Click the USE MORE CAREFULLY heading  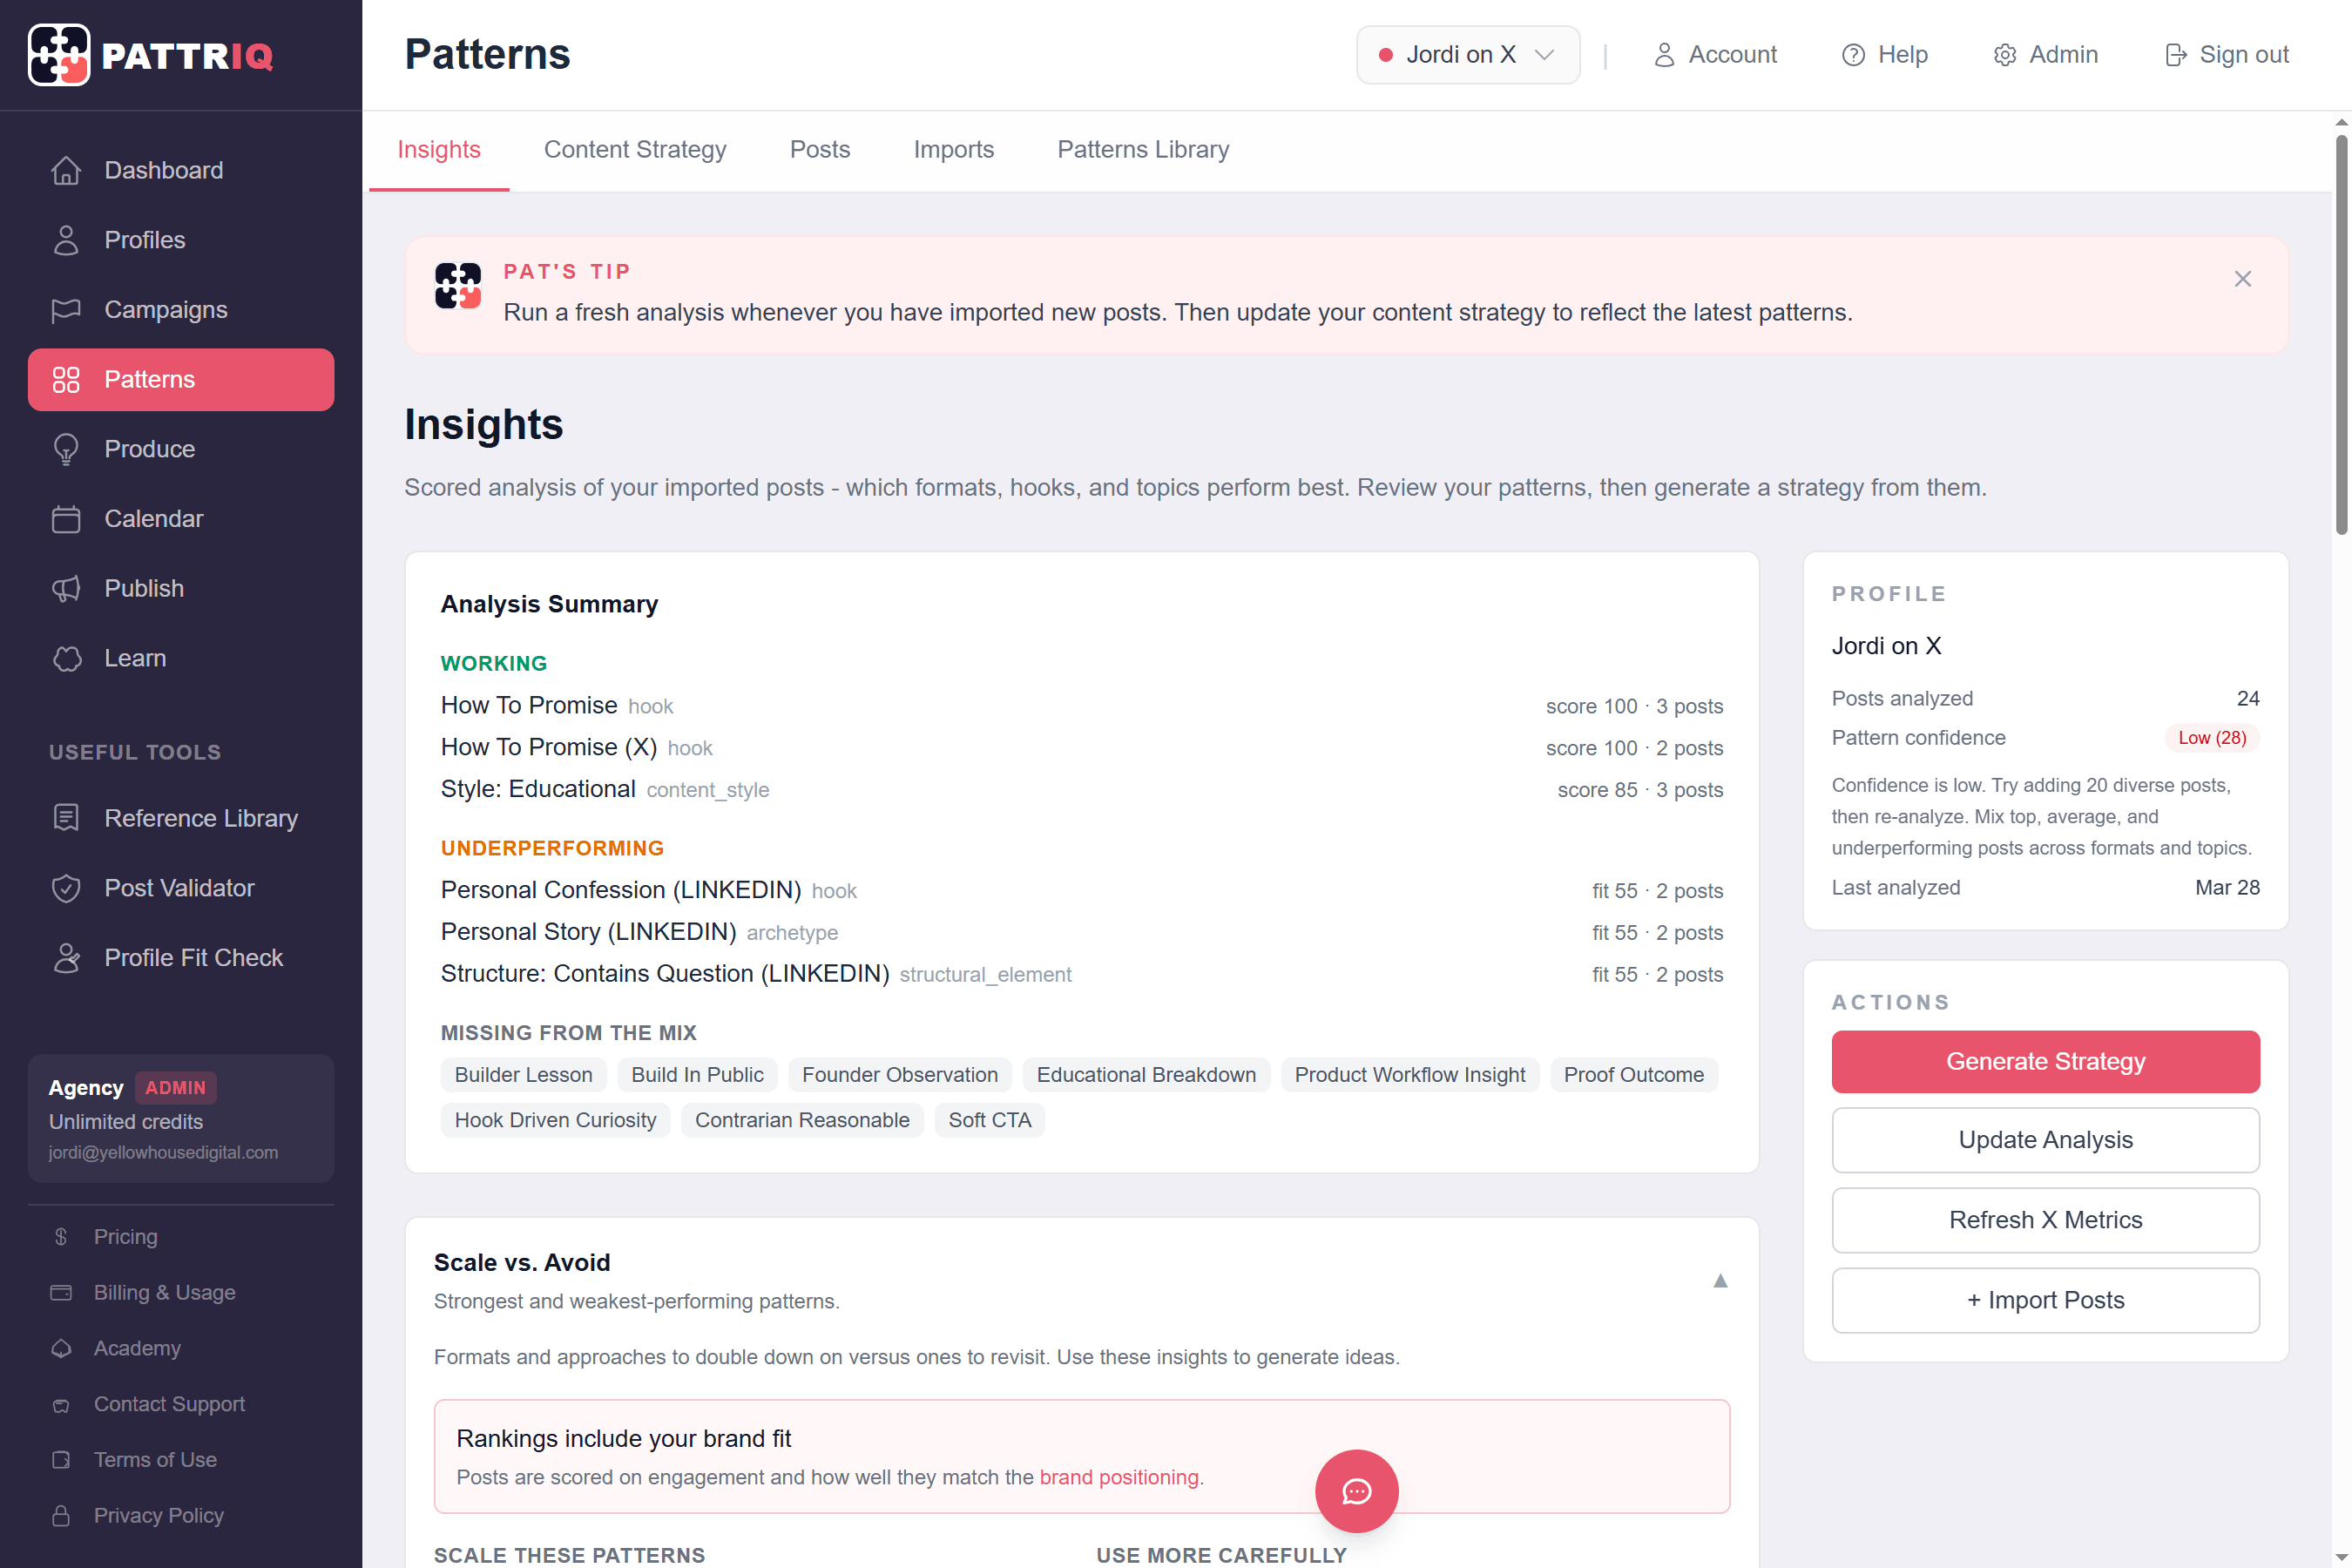pyautogui.click(x=1221, y=1555)
